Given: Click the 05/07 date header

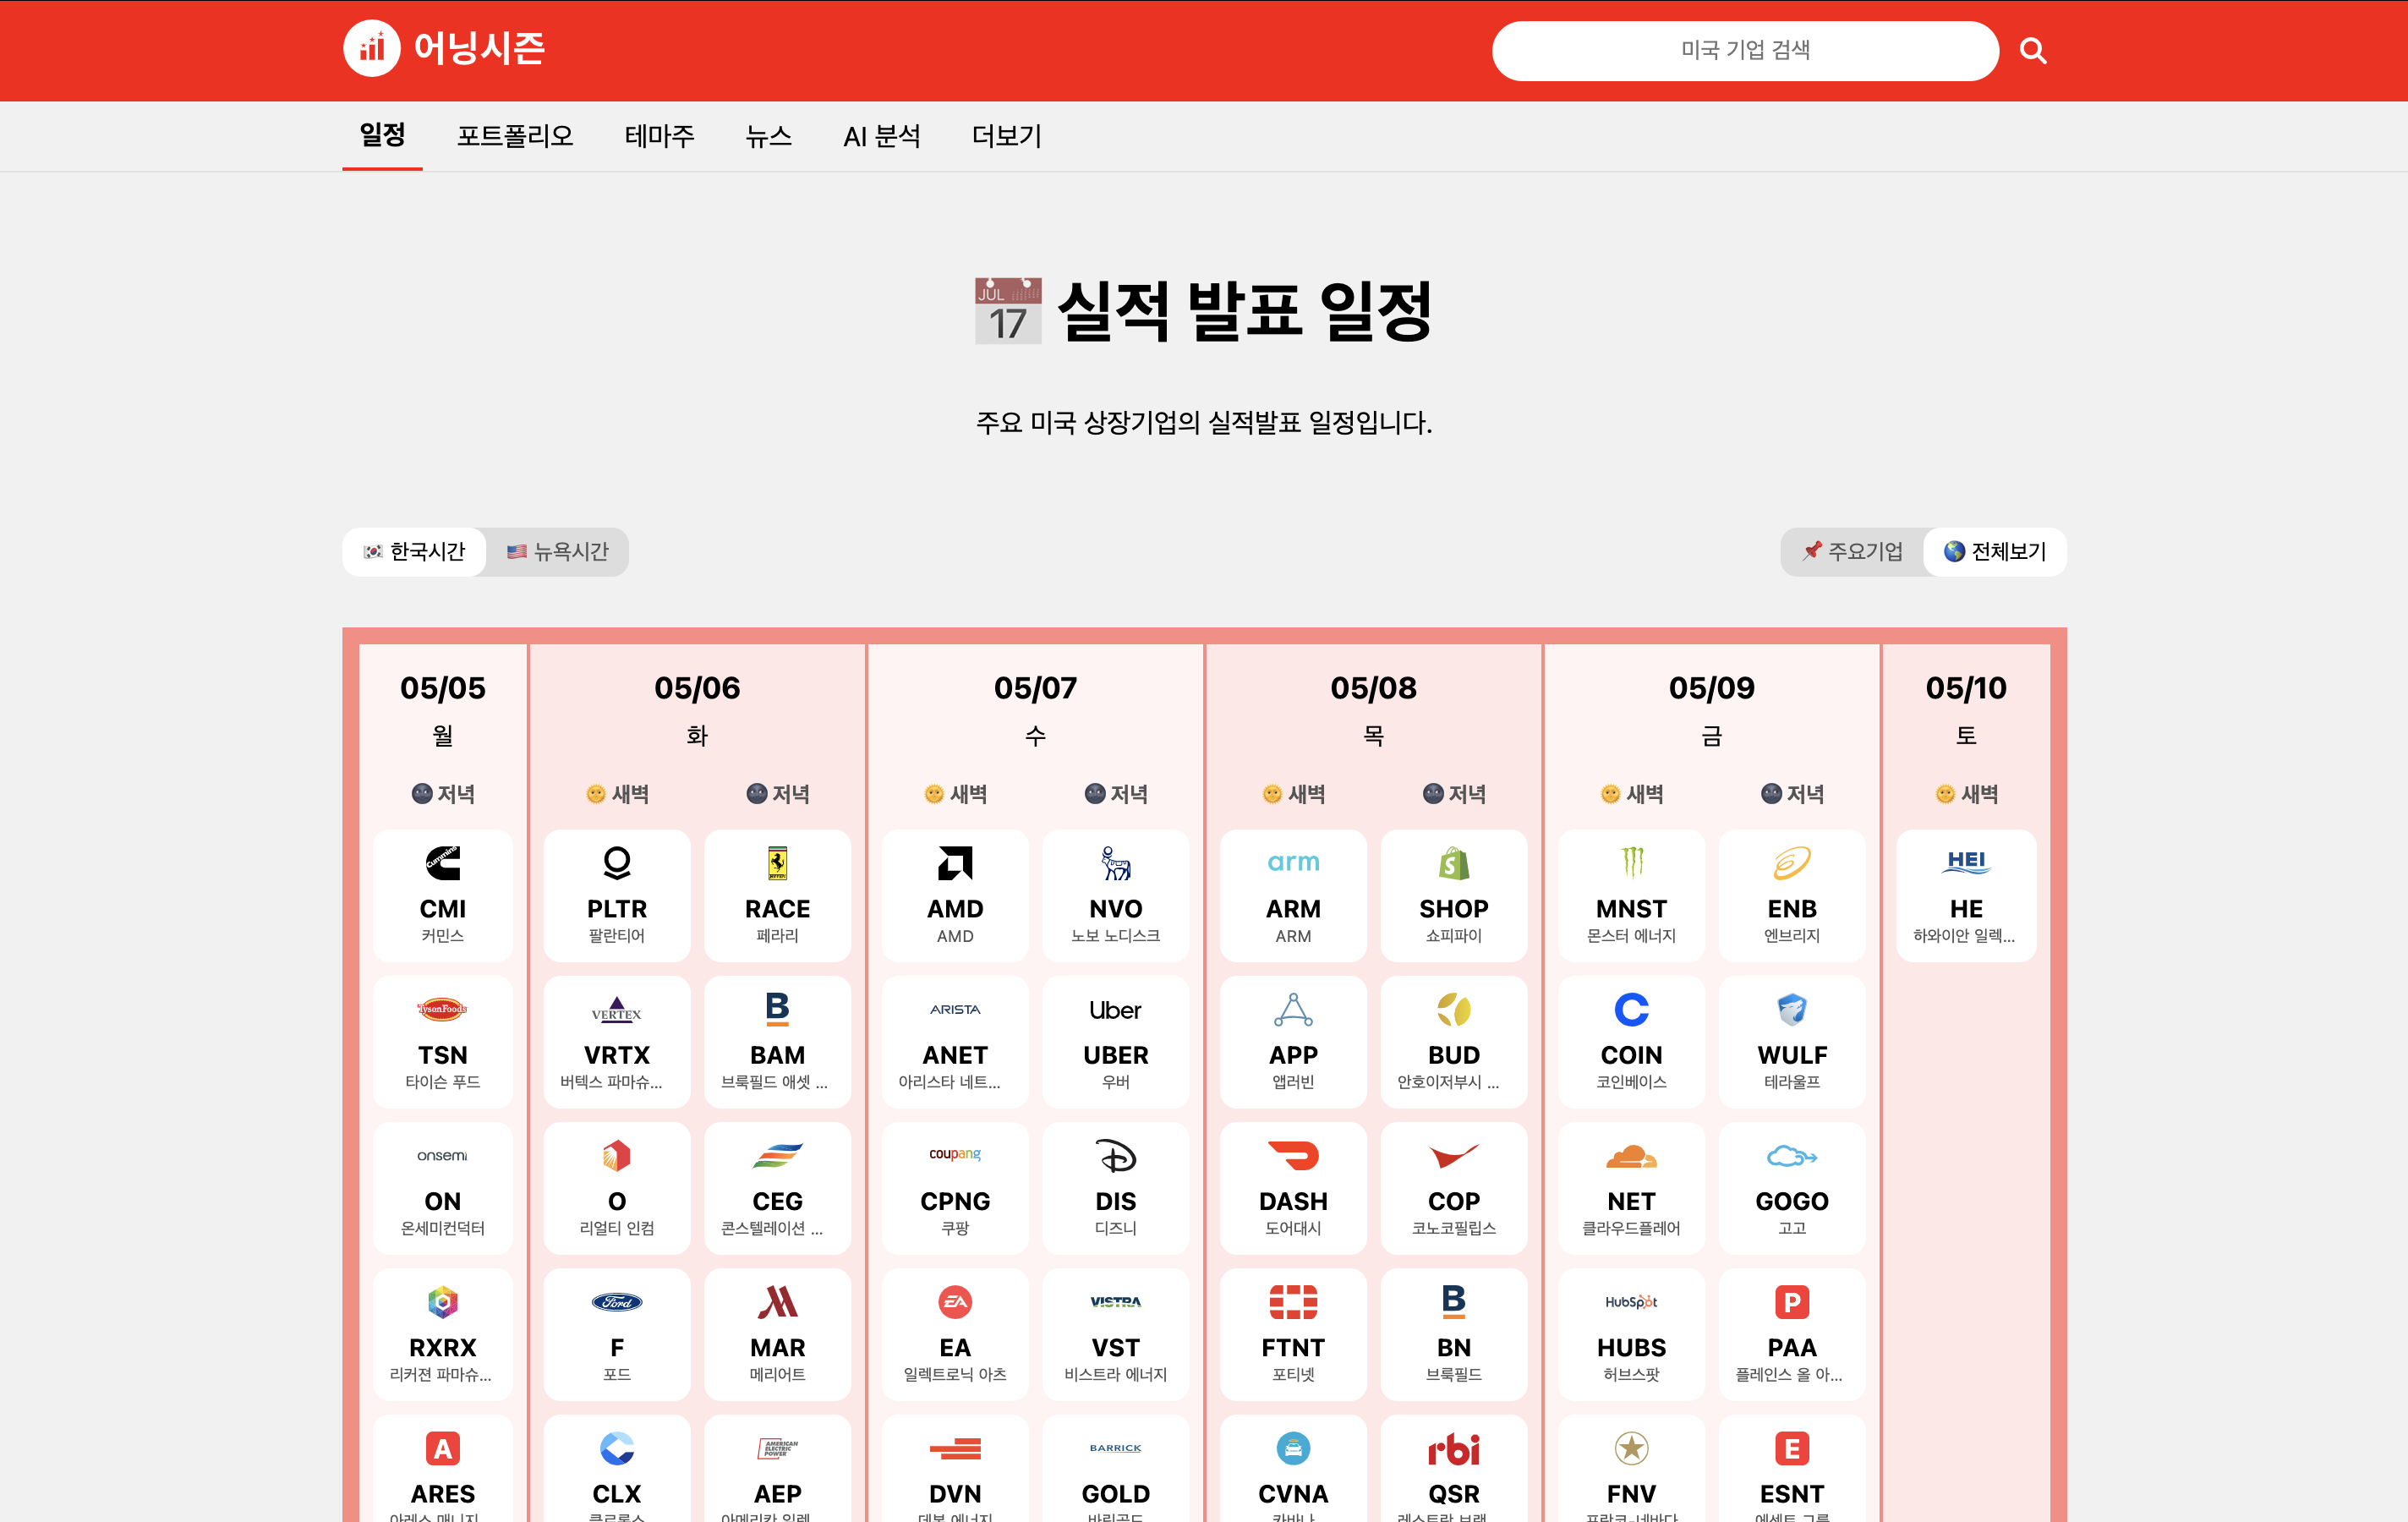Looking at the screenshot, I should (x=1035, y=688).
